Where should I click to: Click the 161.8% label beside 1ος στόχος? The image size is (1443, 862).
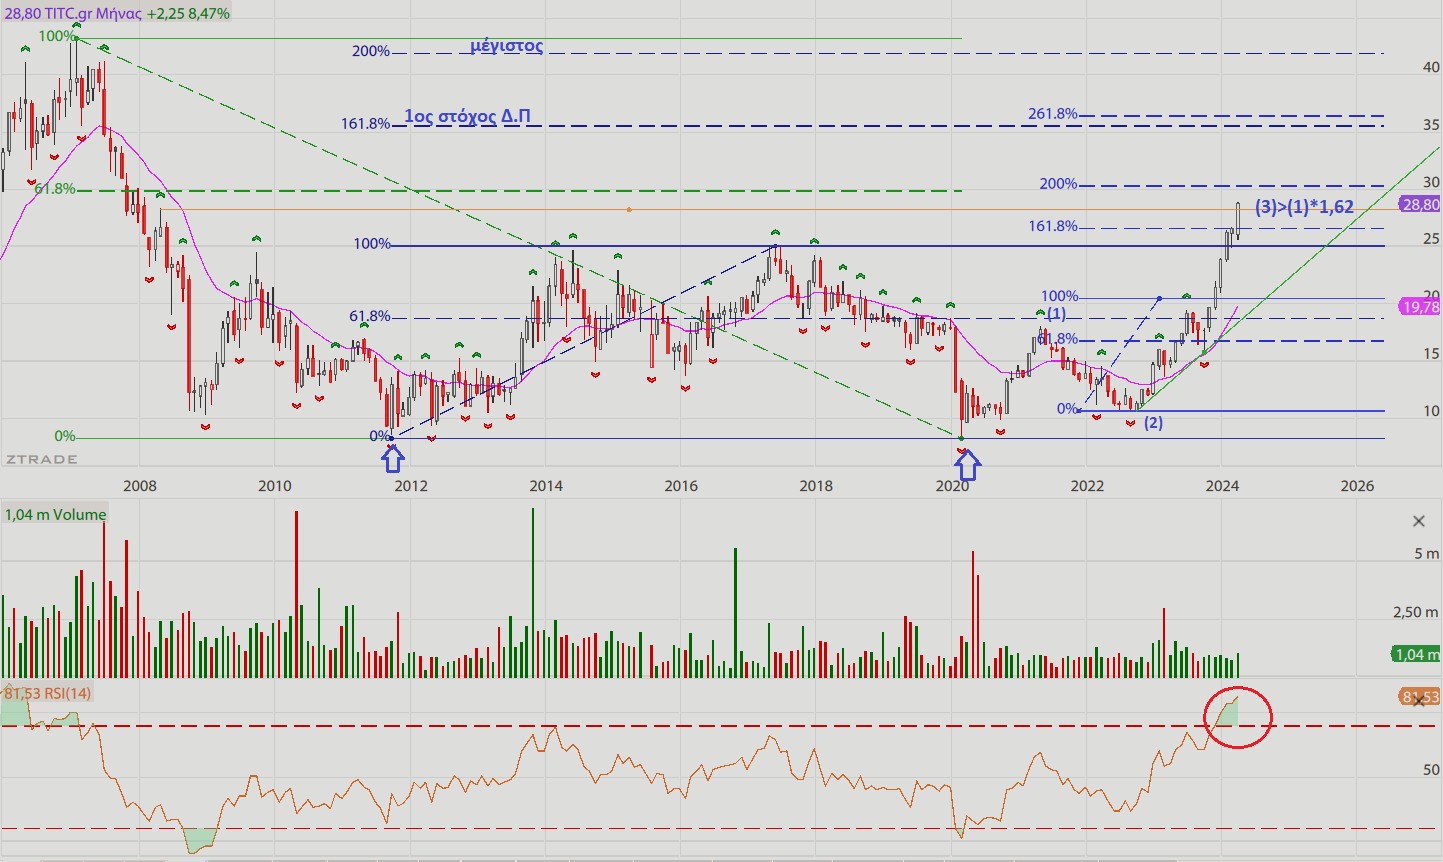[366, 124]
